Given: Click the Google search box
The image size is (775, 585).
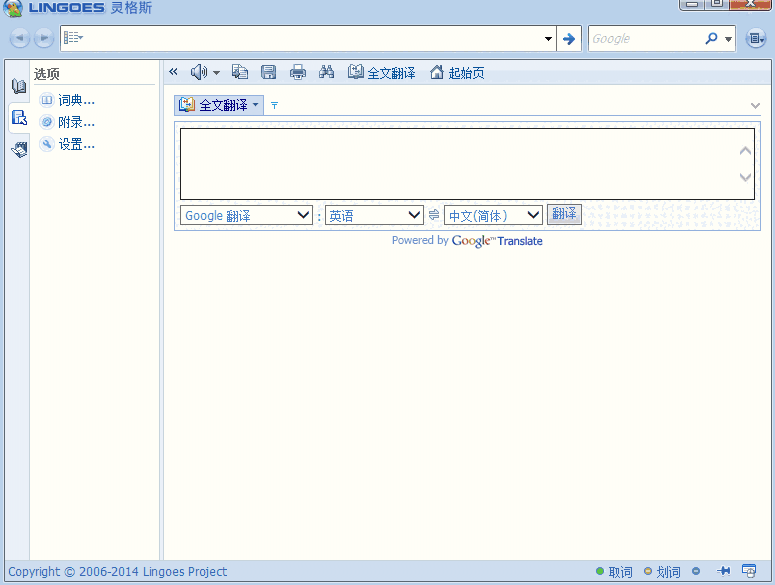Looking at the screenshot, I should pyautogui.click(x=645, y=39).
